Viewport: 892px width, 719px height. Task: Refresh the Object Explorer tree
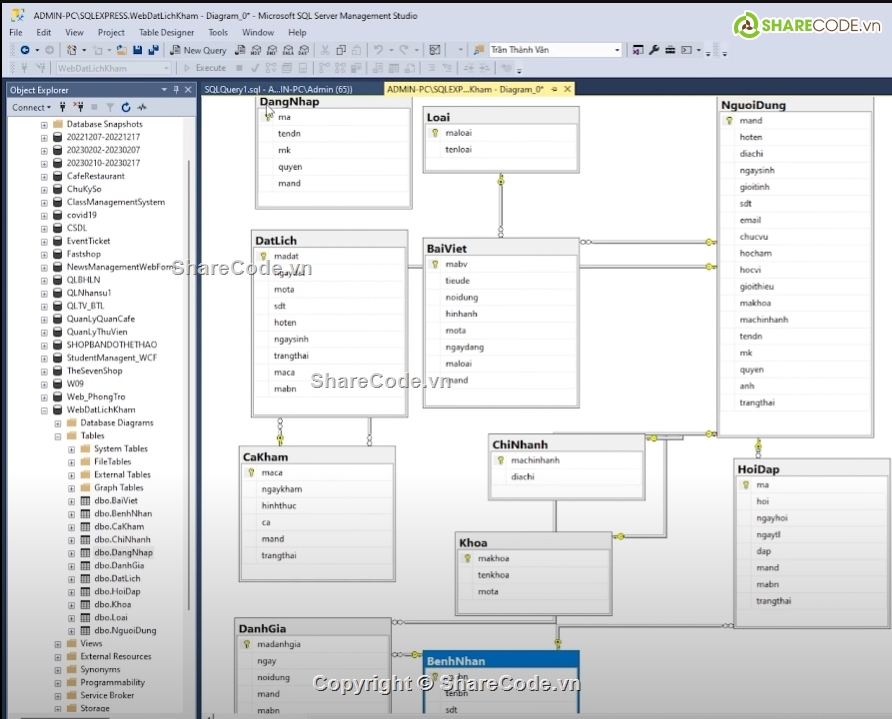click(x=126, y=107)
